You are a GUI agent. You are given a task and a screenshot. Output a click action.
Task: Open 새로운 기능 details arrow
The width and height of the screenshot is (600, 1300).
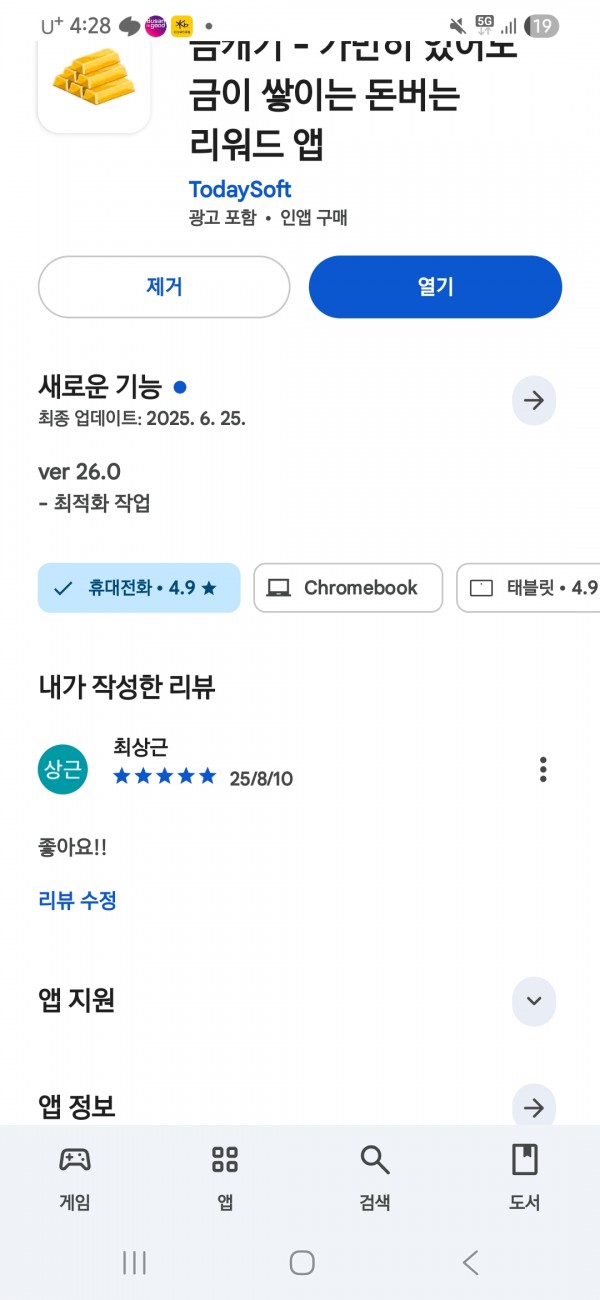[x=534, y=401]
